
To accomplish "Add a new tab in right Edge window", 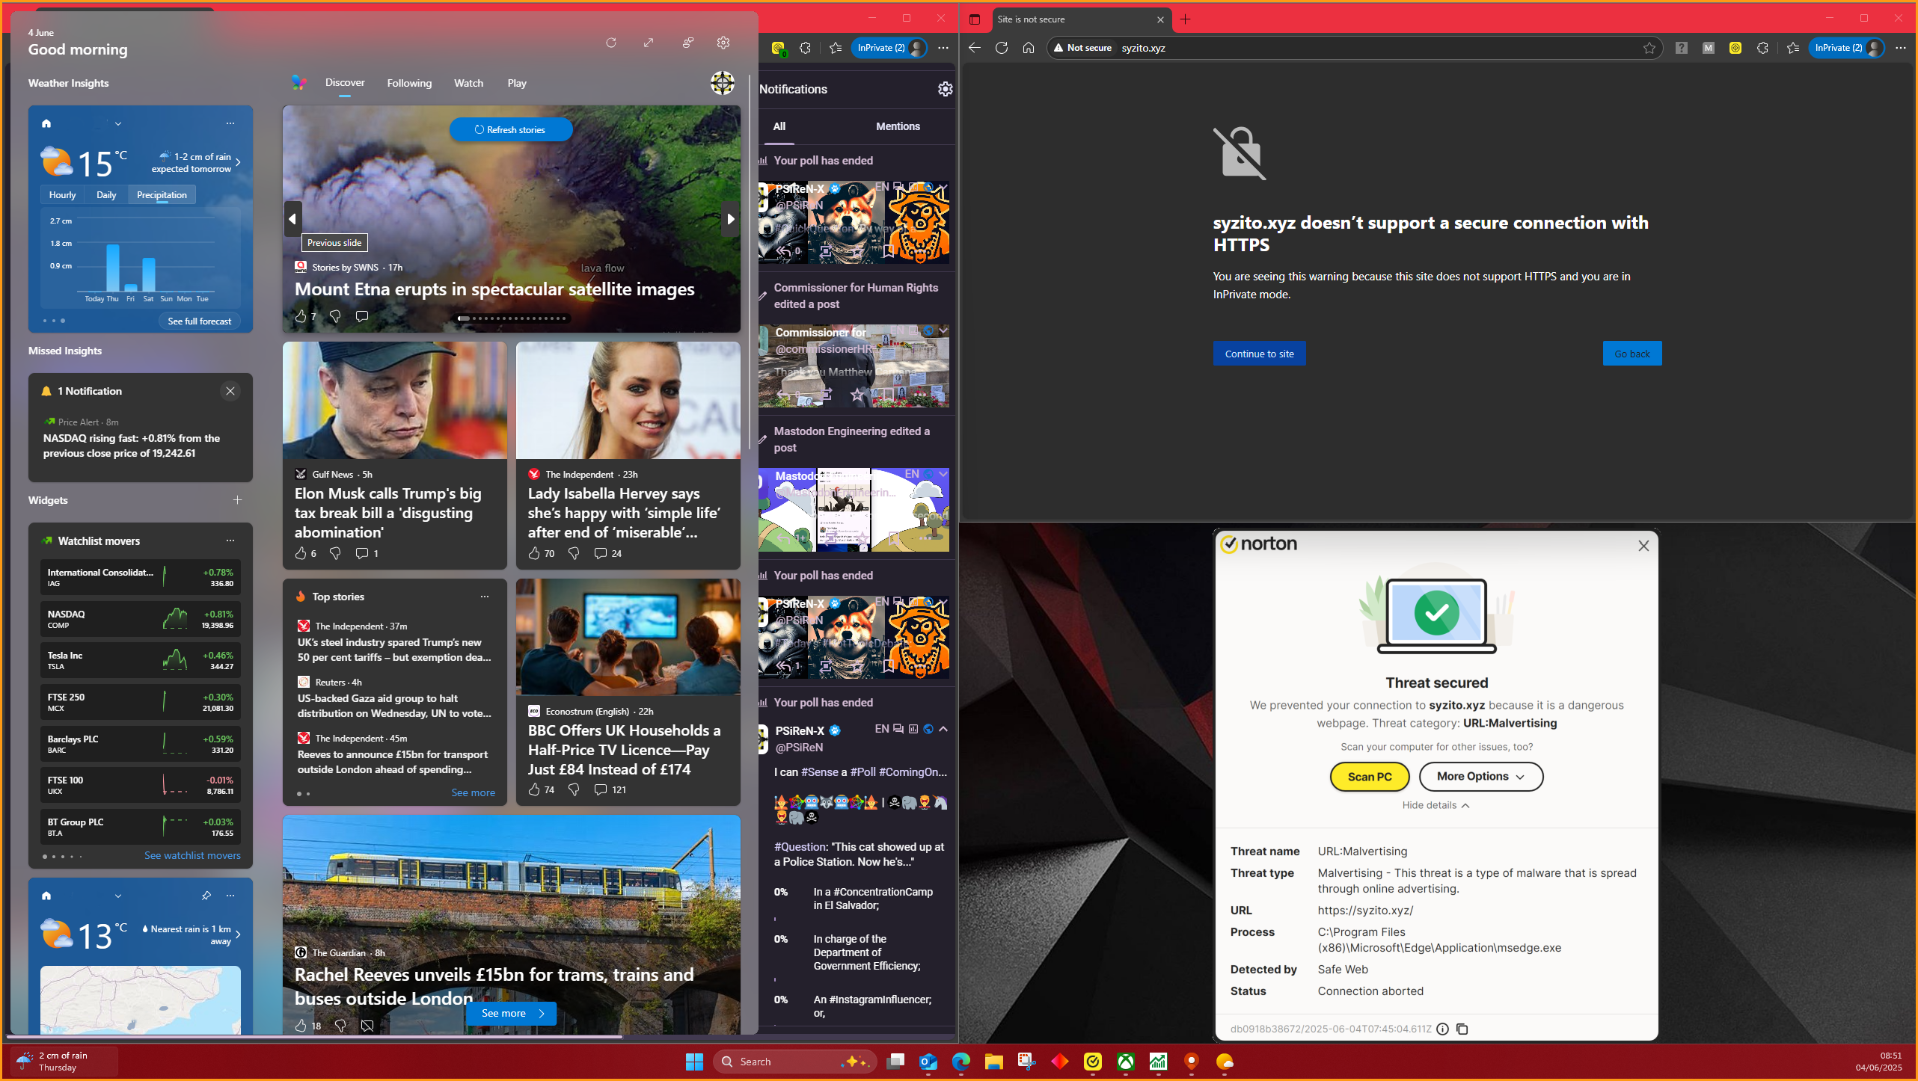I will pyautogui.click(x=1185, y=19).
